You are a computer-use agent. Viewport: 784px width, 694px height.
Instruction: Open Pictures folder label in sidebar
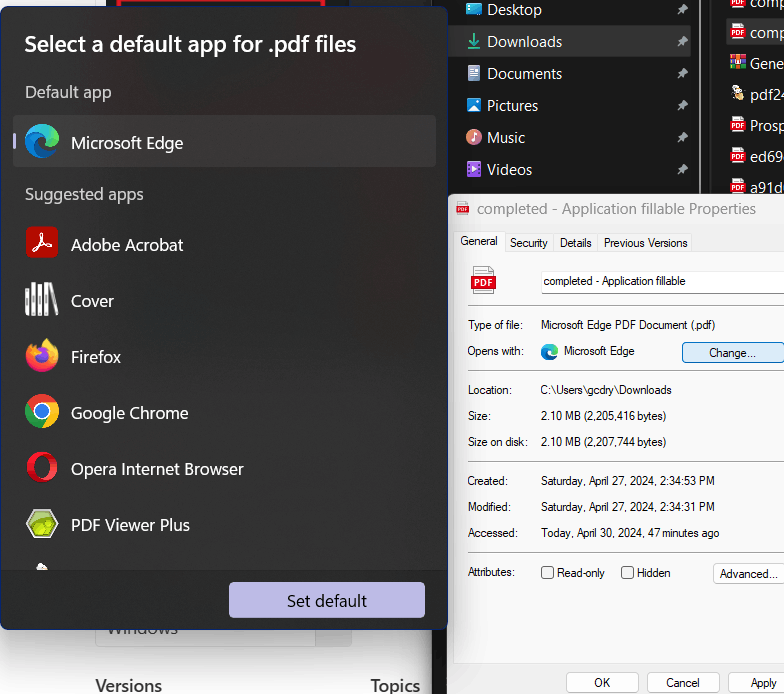pos(512,106)
